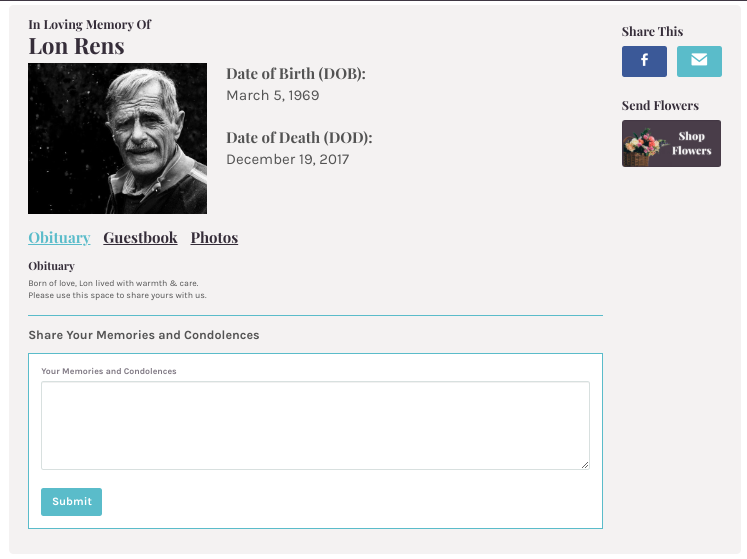View the Photos tab
Screen dimensions: 747x559
coord(214,237)
